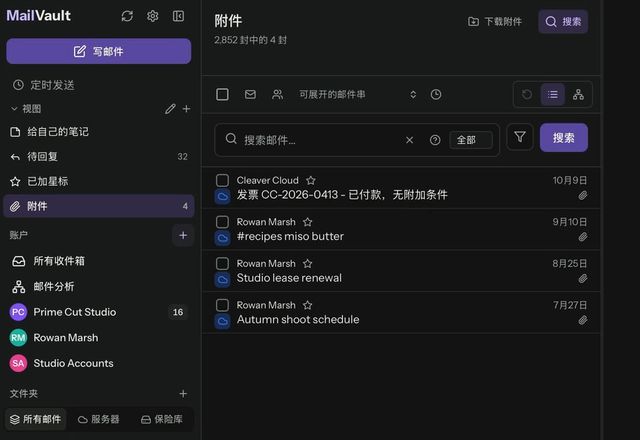The image size is (640, 440).
Task: Open 待回复 view
Action: (x=98, y=156)
